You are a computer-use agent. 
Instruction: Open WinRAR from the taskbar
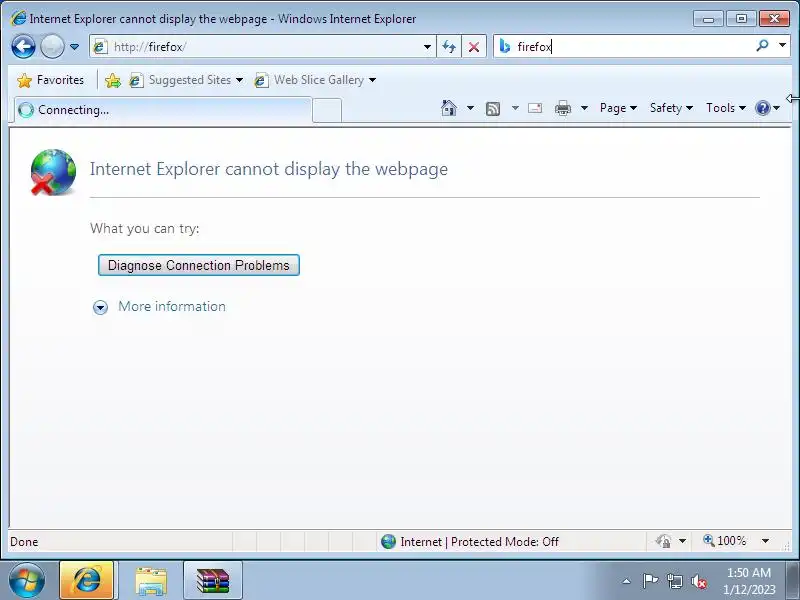click(213, 581)
